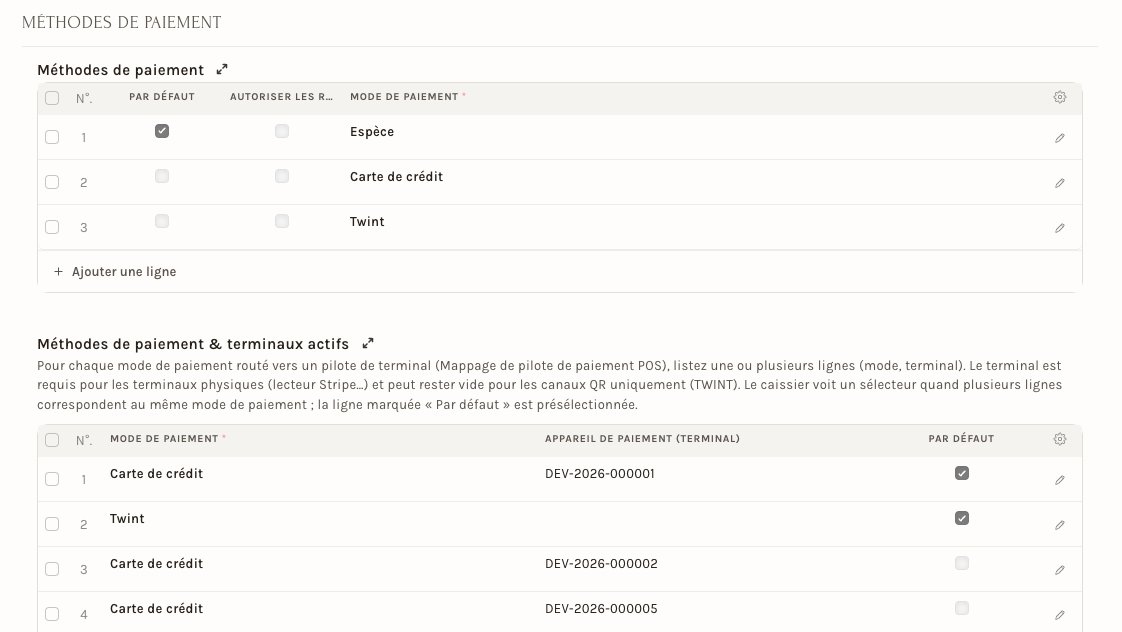This screenshot has width=1122, height=632.
Task: Select all rows in Méthodes de paiement table
Action: pos(52,98)
